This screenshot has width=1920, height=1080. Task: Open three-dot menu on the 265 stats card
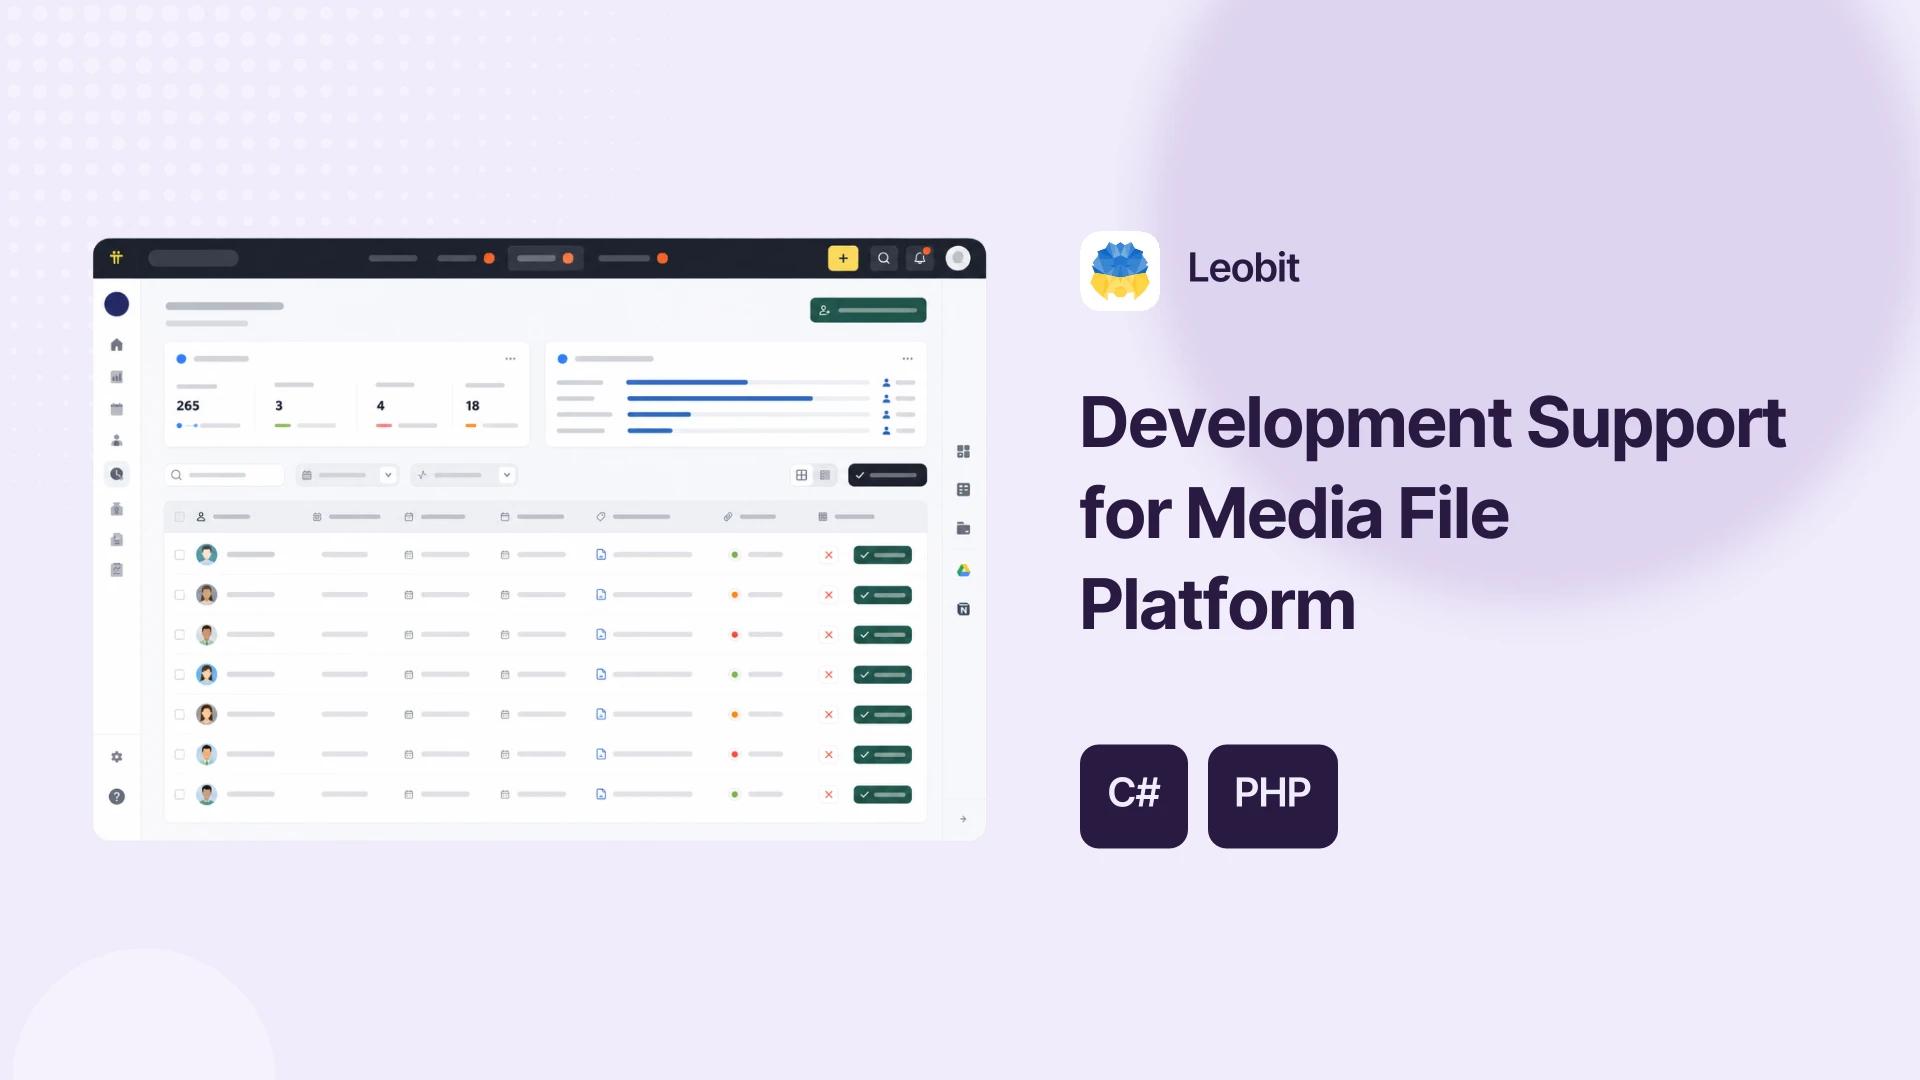pyautogui.click(x=510, y=358)
